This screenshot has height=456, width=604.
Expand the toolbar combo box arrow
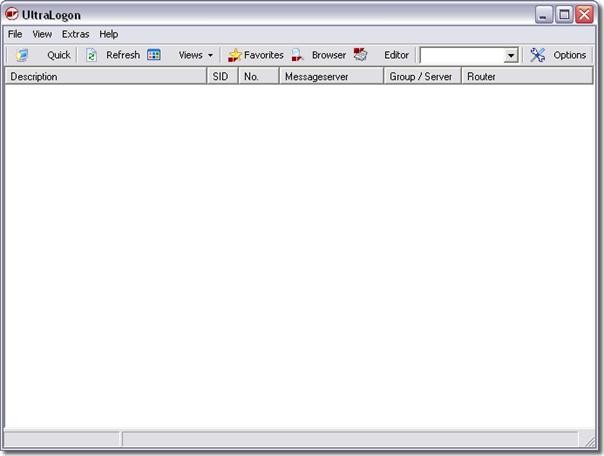coord(510,55)
